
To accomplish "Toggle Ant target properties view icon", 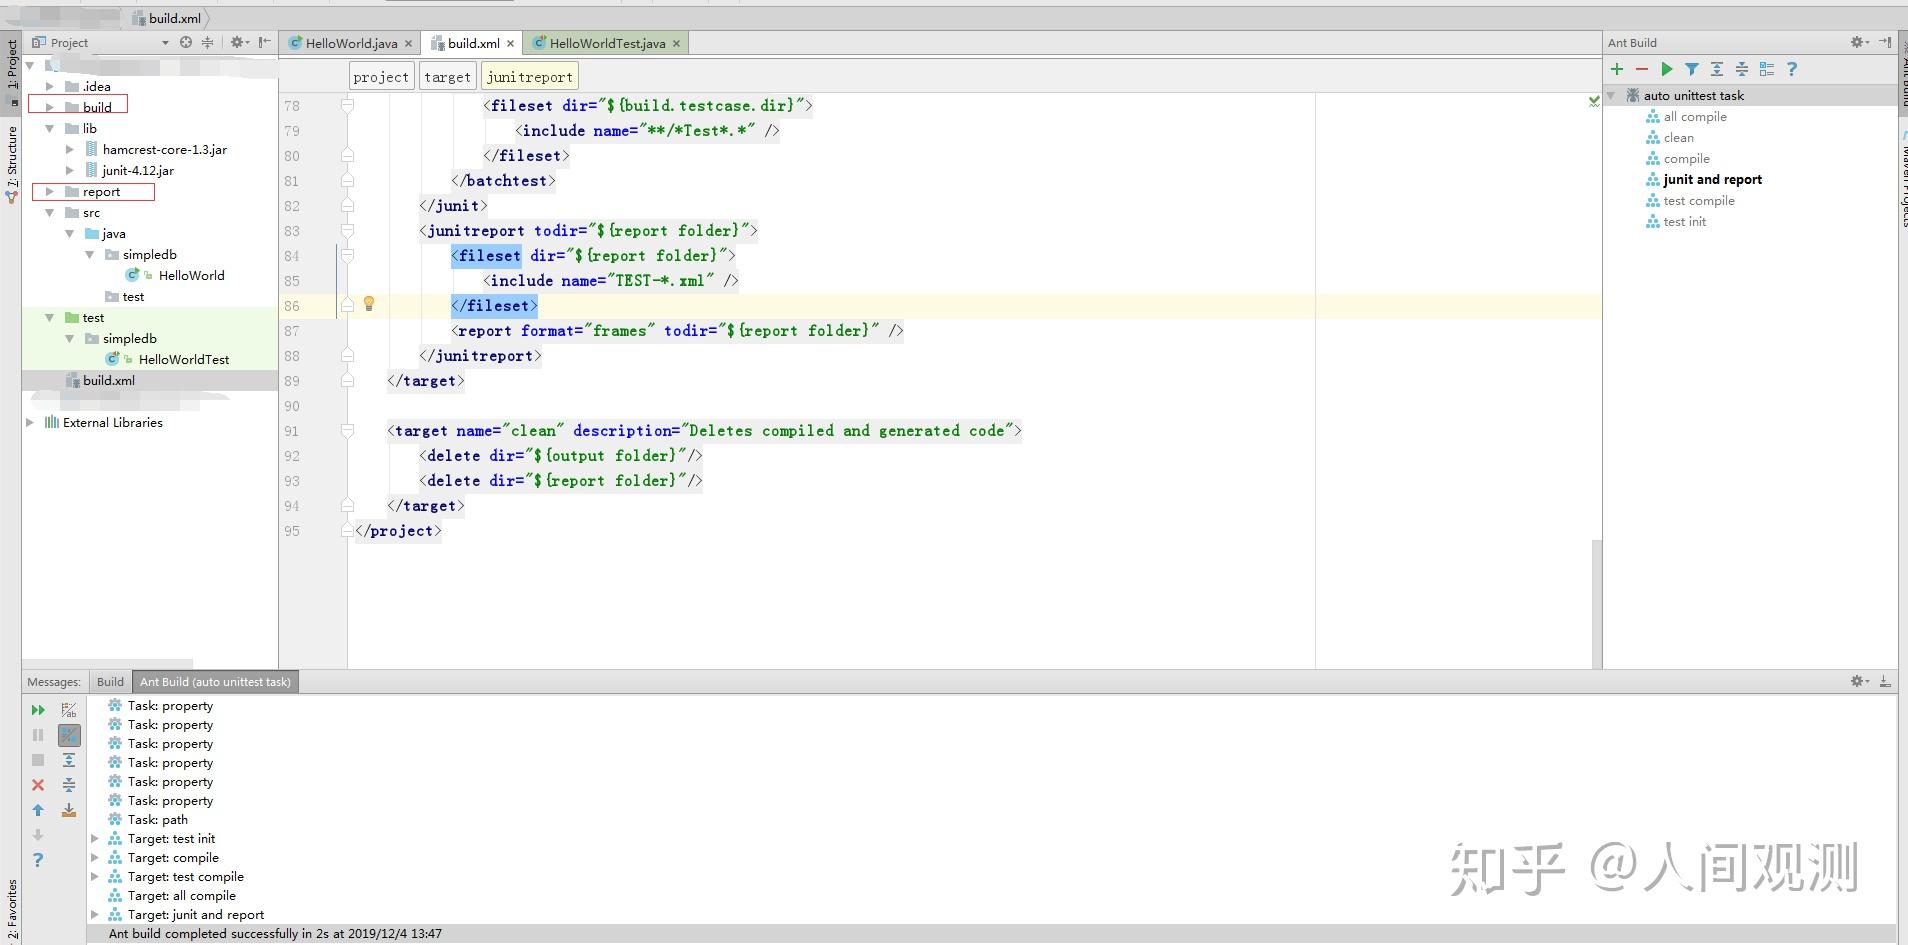I will [1766, 69].
